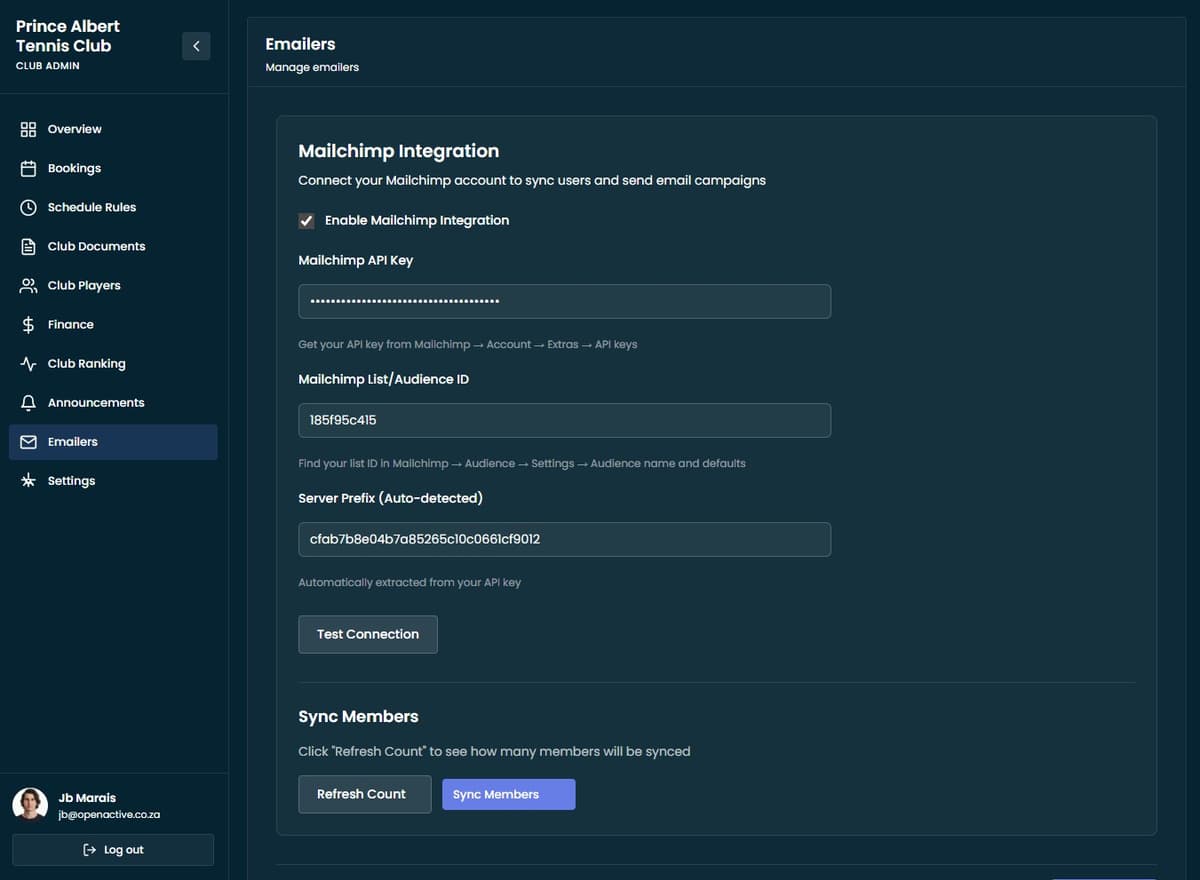
Task: Click the Emailers envelope icon
Action: (x=29, y=441)
